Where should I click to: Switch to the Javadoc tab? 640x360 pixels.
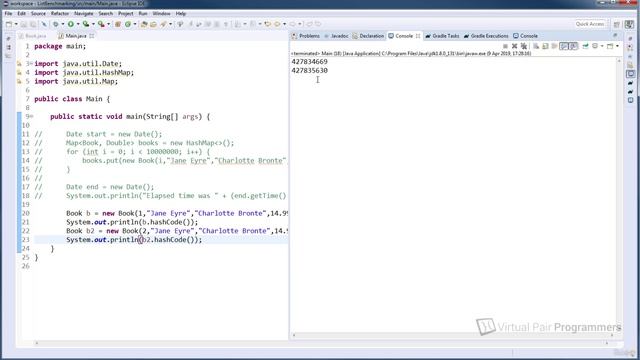click(x=336, y=36)
